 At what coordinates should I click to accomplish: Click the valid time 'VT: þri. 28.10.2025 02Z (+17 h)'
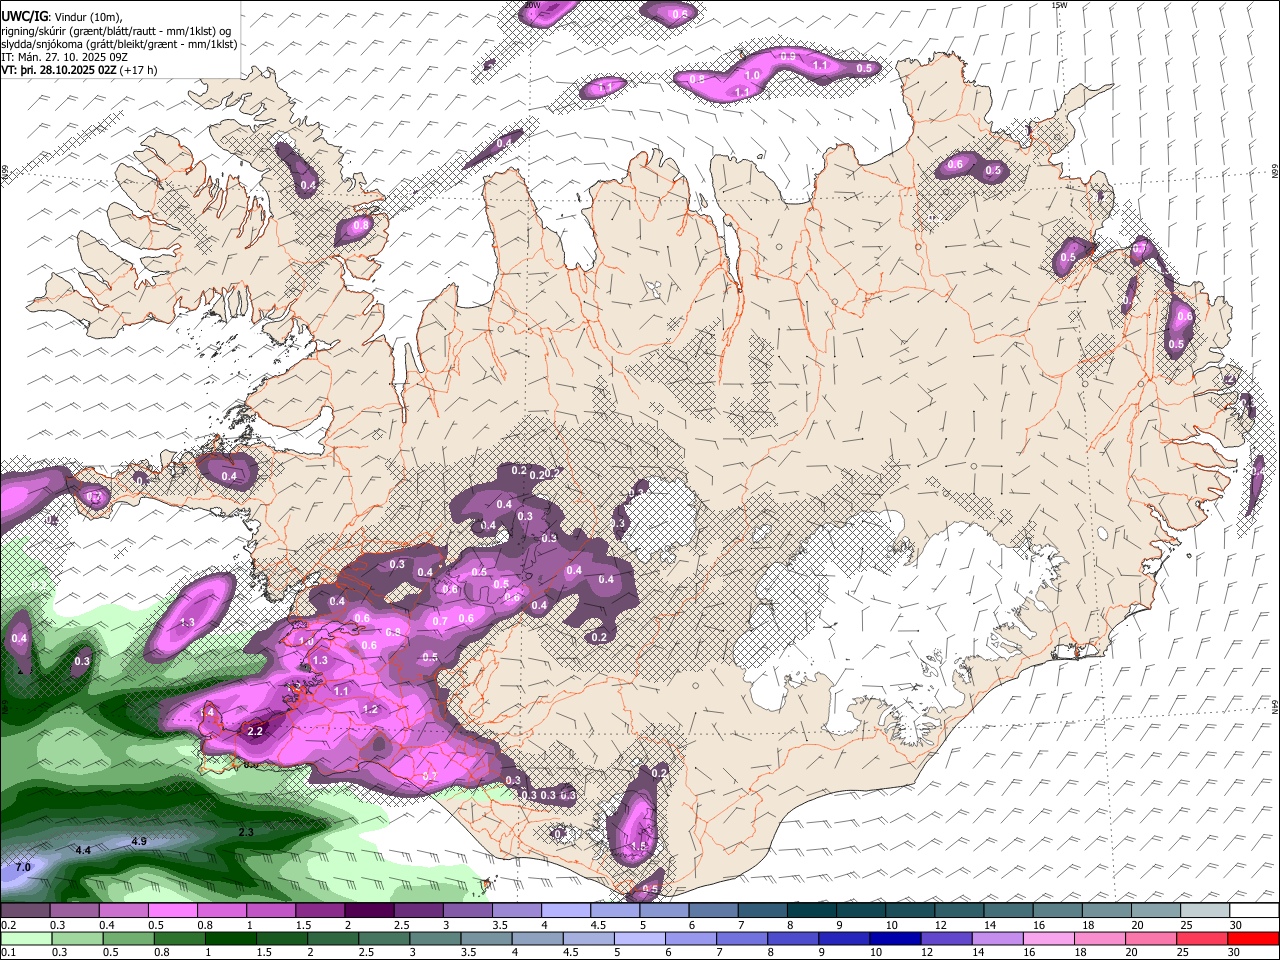coord(79,72)
